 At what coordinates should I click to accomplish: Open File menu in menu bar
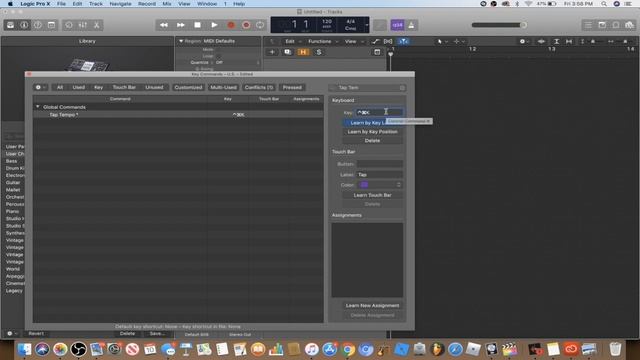[x=61, y=4]
